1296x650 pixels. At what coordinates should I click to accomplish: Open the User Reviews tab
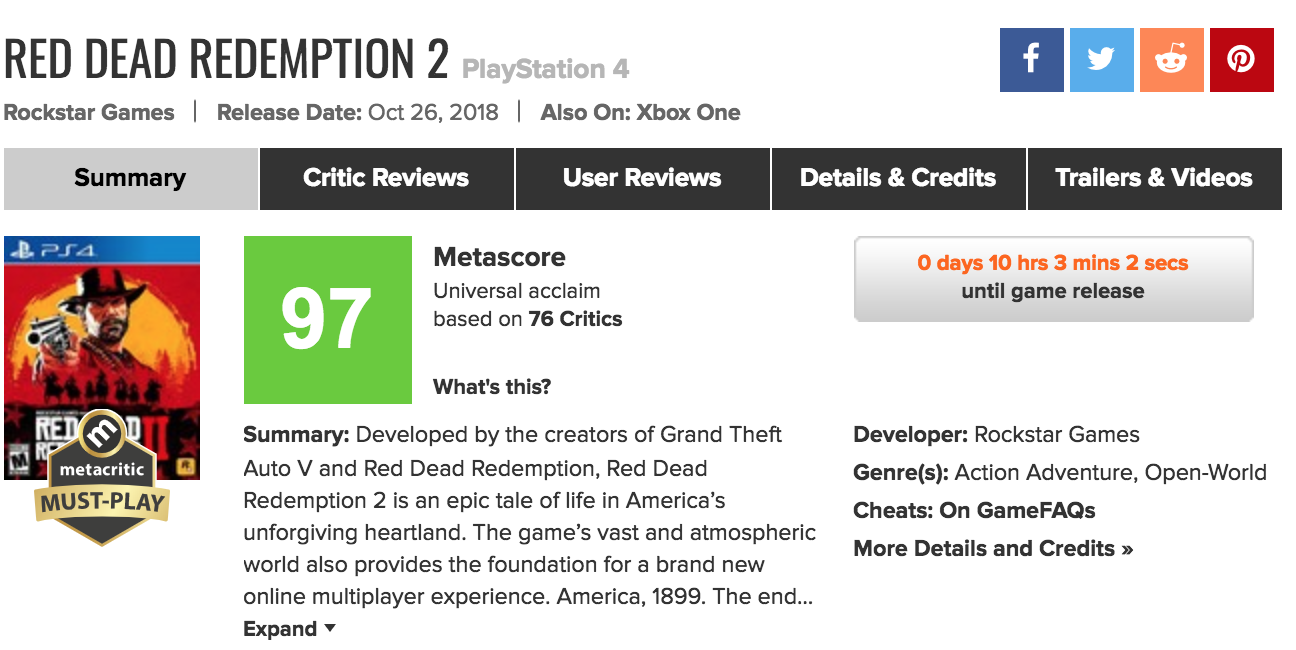click(x=642, y=178)
